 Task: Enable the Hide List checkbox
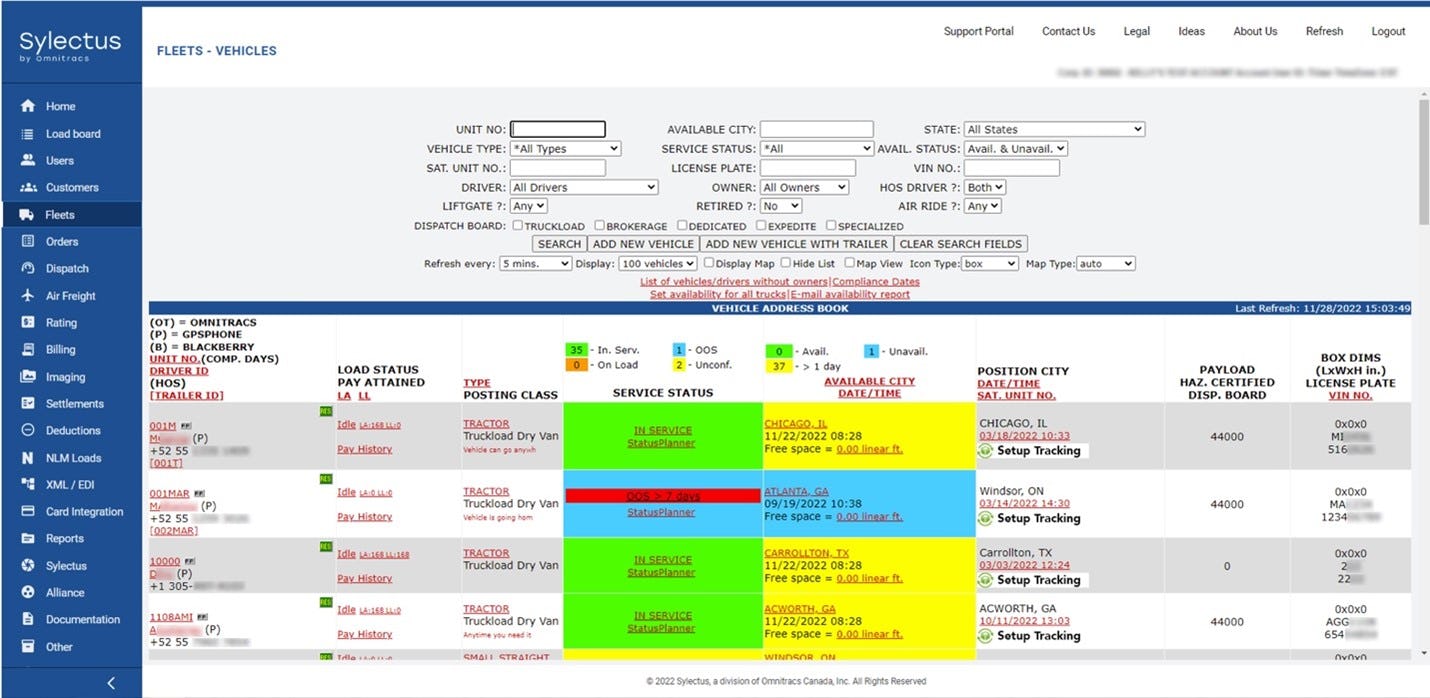(x=784, y=263)
